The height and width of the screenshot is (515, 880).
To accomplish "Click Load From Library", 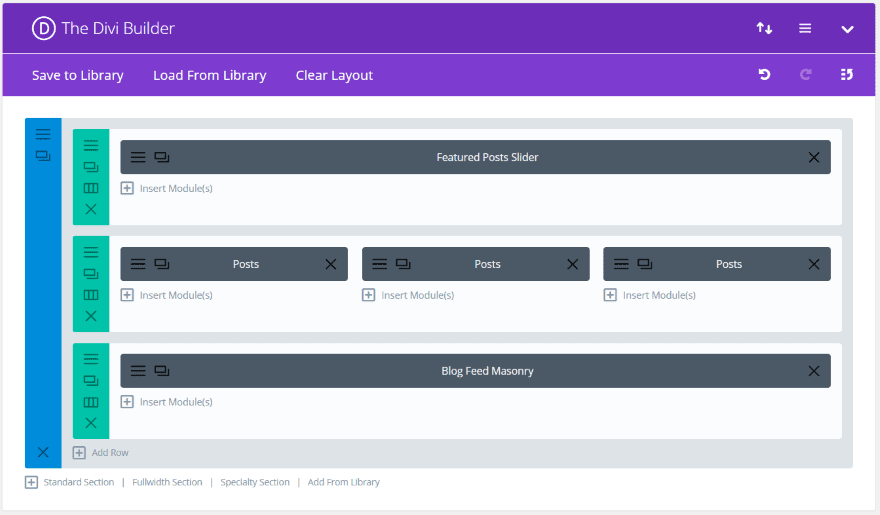I will tap(210, 75).
